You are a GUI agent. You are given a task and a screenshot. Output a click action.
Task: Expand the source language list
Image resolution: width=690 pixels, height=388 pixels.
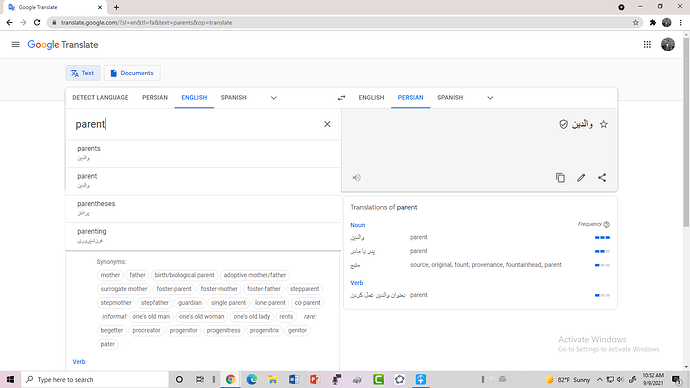coord(274,98)
